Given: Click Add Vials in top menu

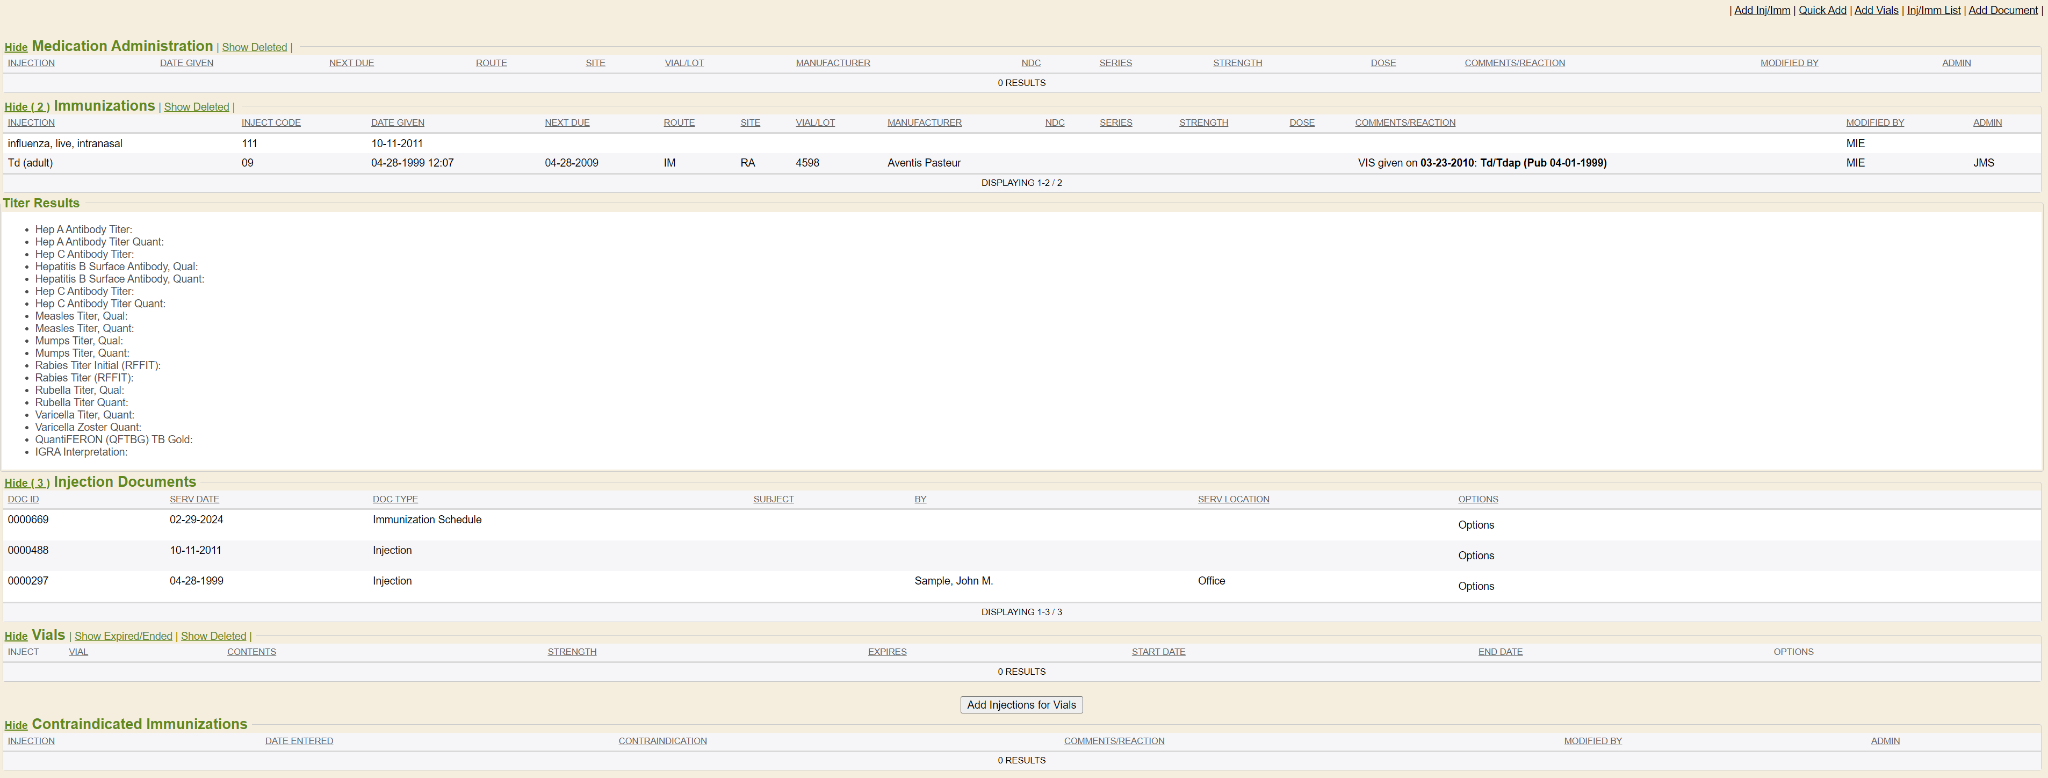Looking at the screenshot, I should 1876,10.
